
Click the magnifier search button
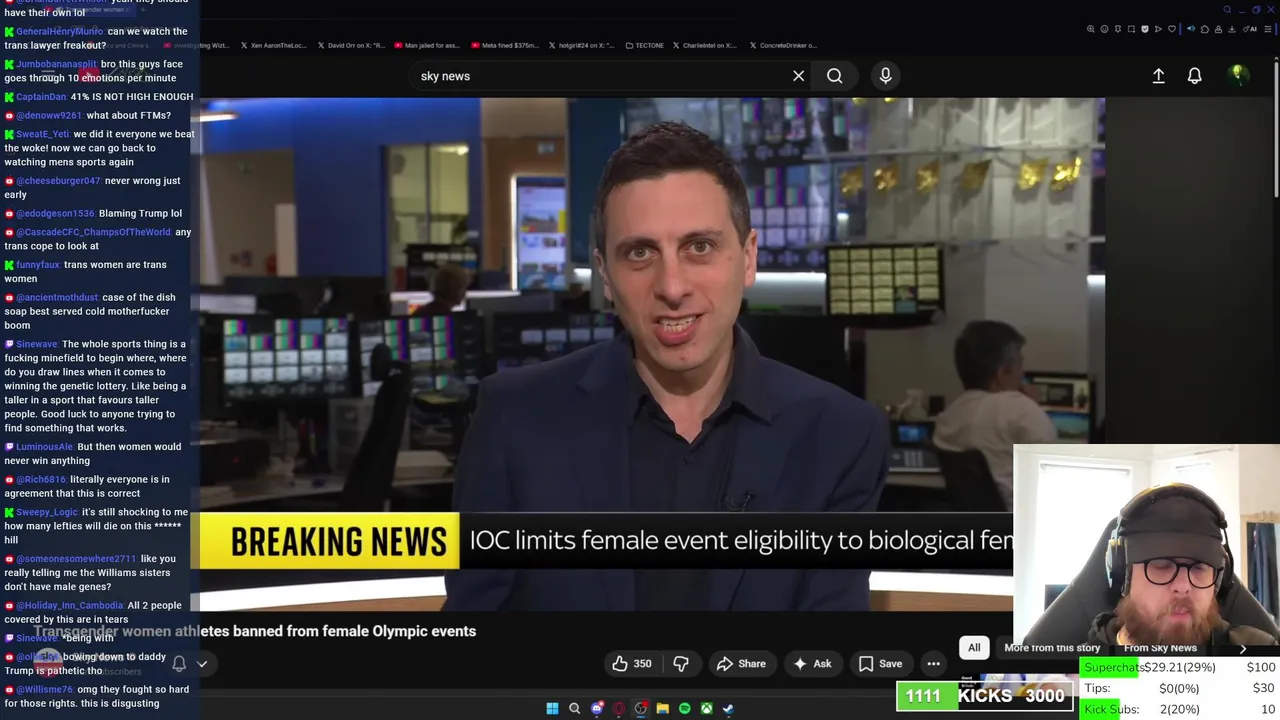click(x=834, y=76)
